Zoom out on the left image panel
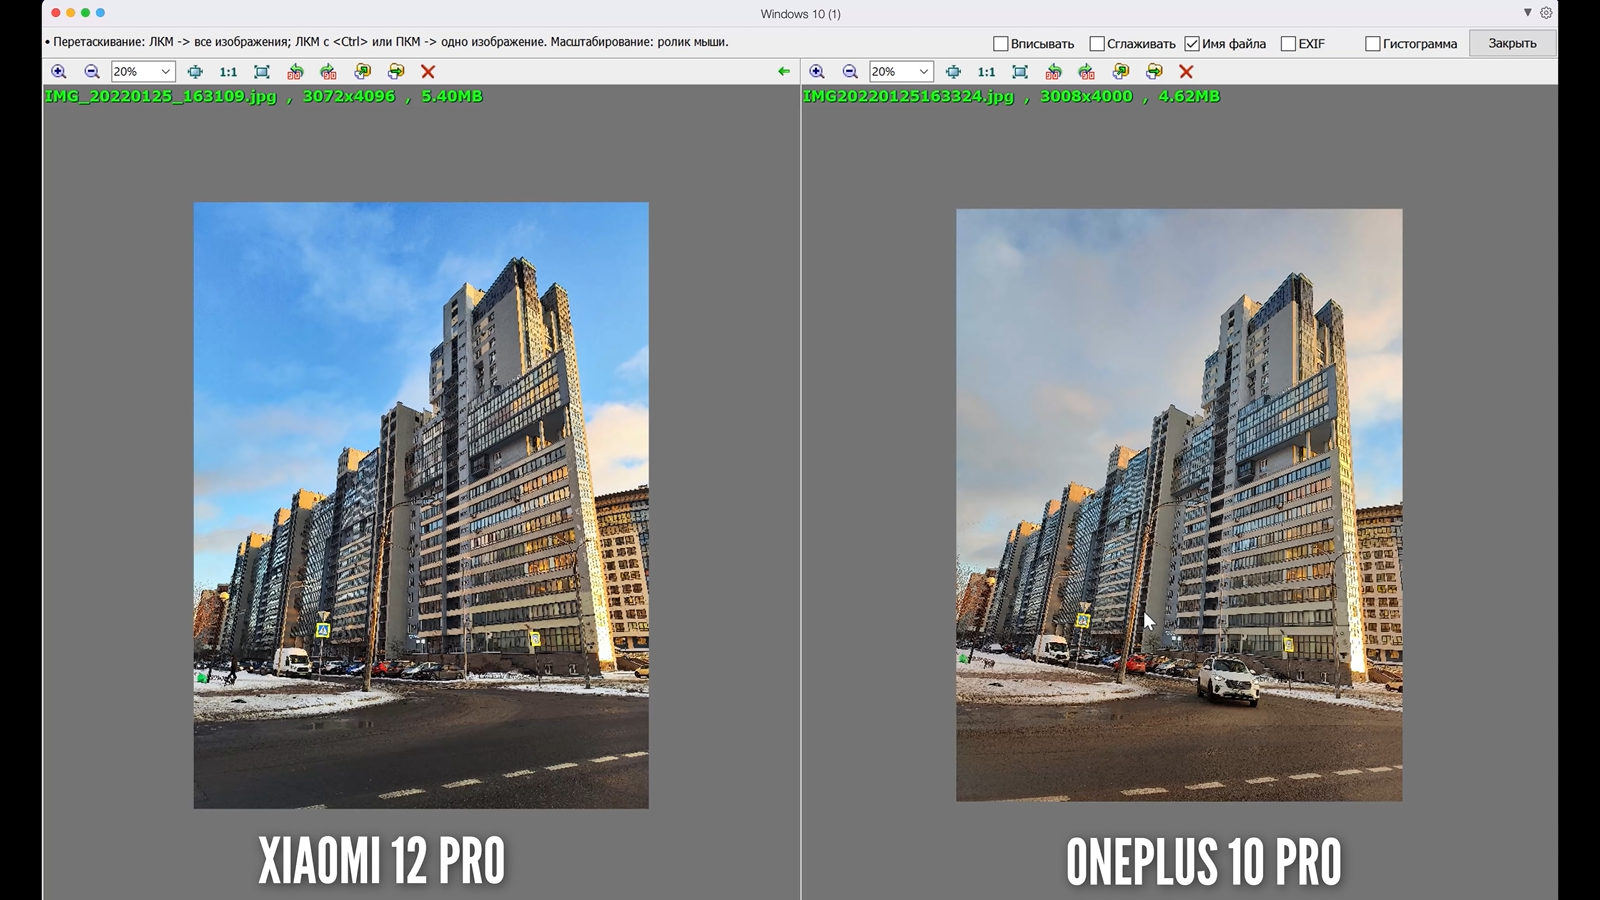This screenshot has width=1600, height=900. [x=92, y=72]
